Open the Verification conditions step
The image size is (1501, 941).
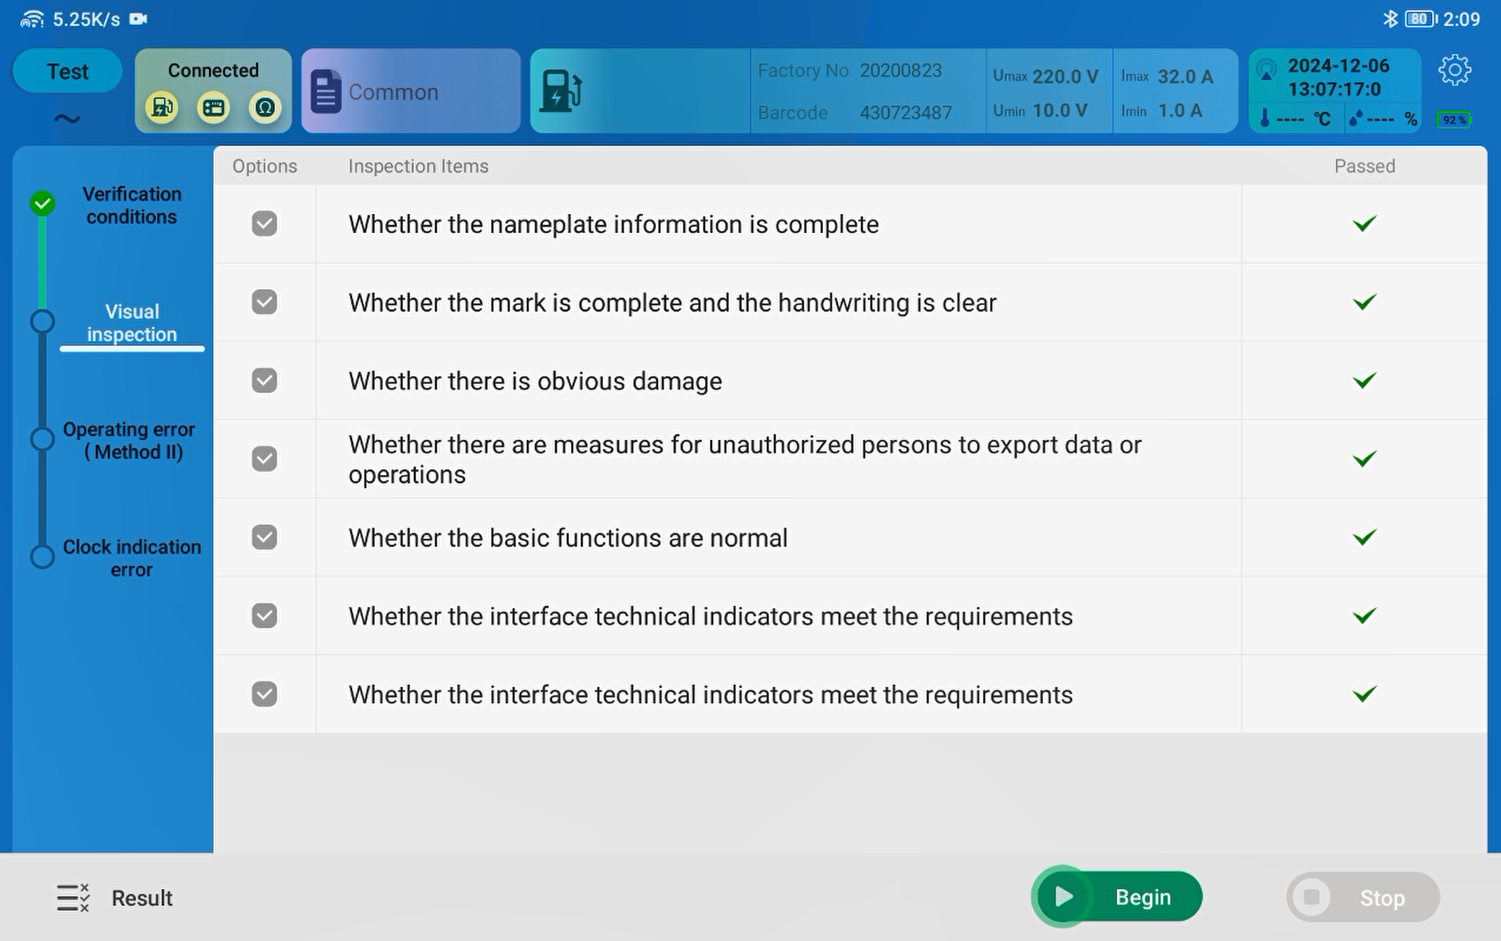[131, 205]
